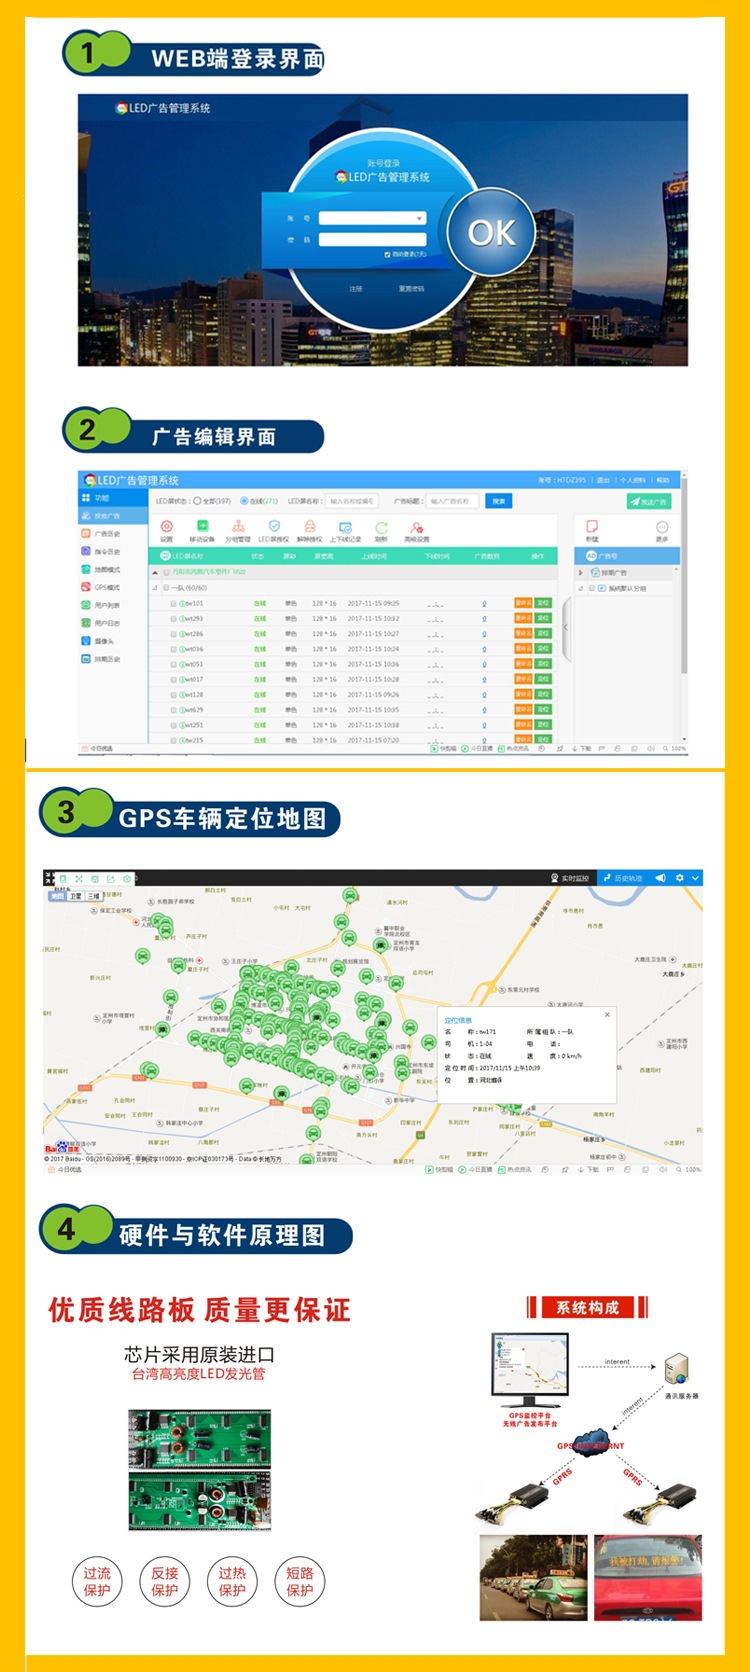Click the big OK login button
This screenshot has height=1672, width=750.
[x=491, y=233]
